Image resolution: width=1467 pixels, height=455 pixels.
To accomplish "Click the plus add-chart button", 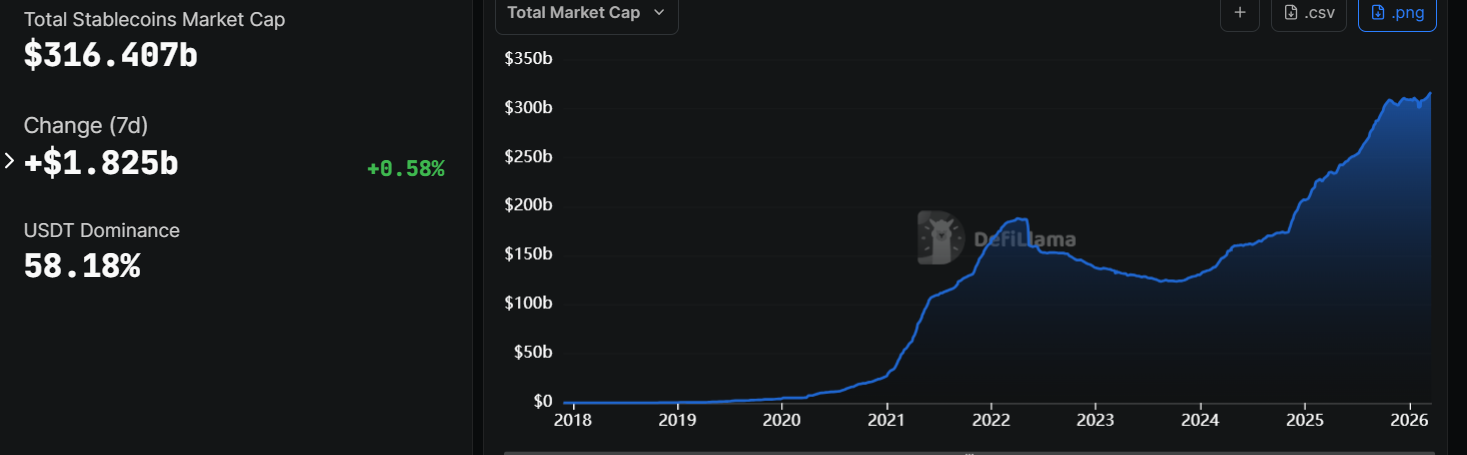I will pyautogui.click(x=1240, y=13).
